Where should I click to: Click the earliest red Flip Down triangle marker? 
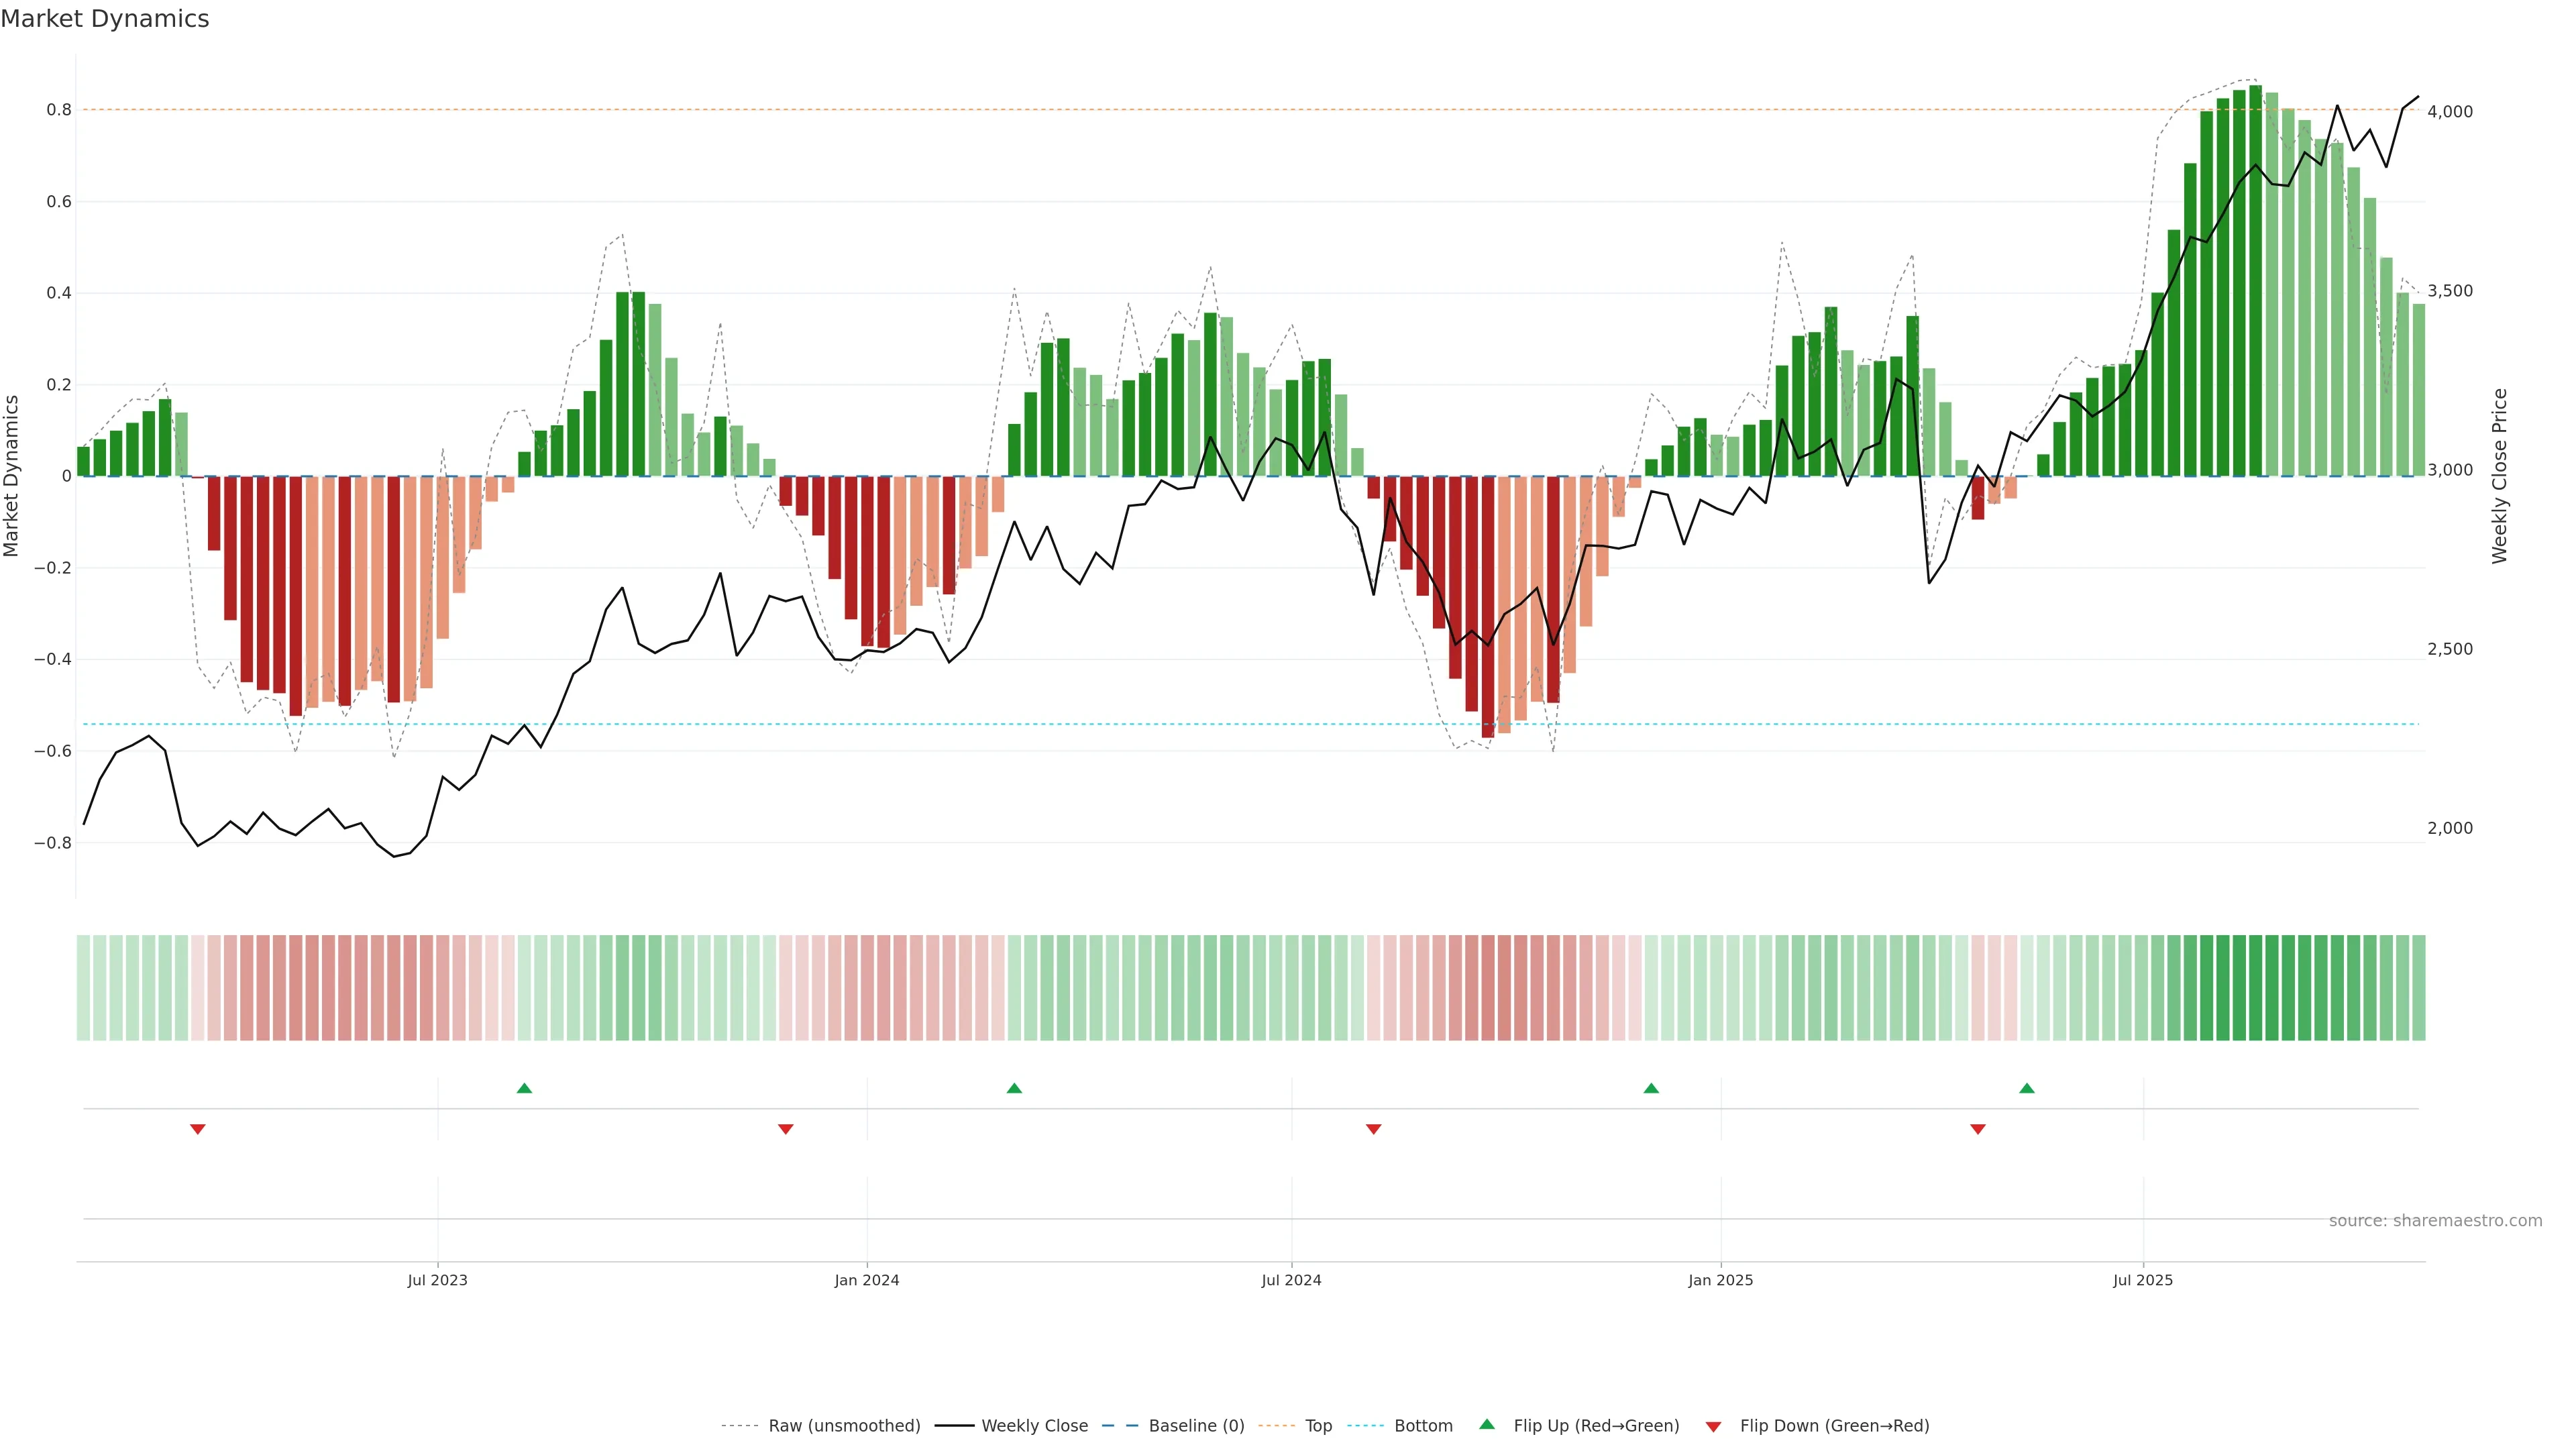198,1129
